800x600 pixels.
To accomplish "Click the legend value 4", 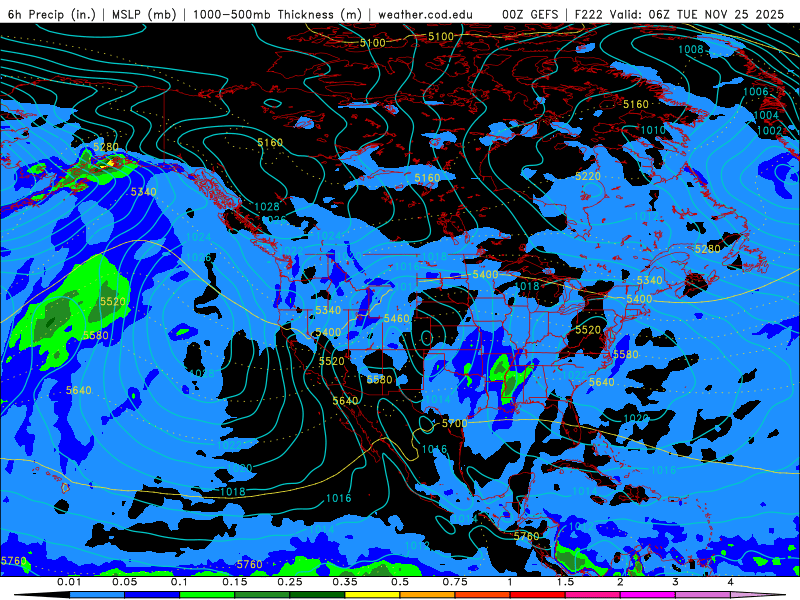I will [731, 582].
